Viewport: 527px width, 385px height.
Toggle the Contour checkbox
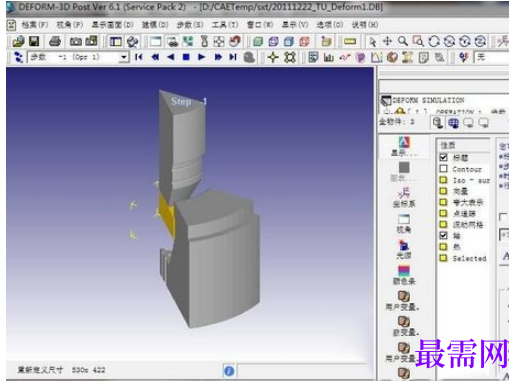(444, 169)
